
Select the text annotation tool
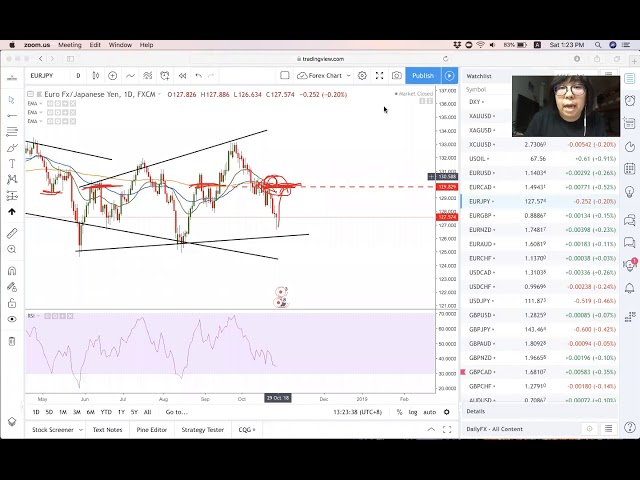12,163
